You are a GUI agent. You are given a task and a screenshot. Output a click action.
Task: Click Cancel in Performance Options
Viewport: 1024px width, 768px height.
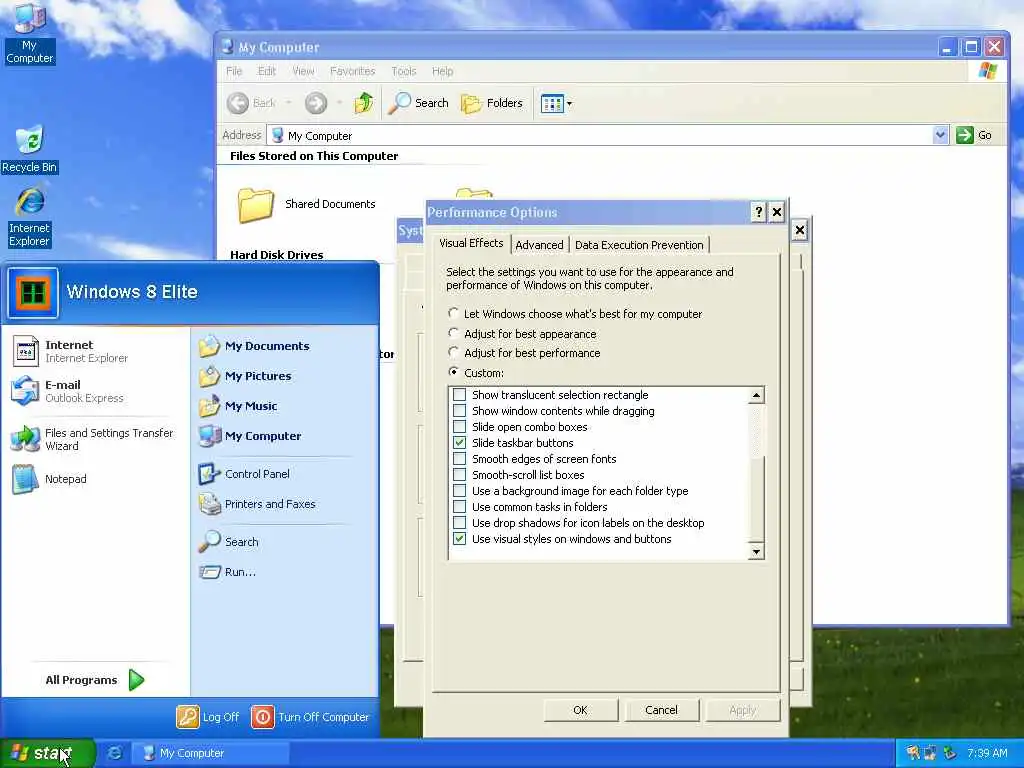point(662,710)
